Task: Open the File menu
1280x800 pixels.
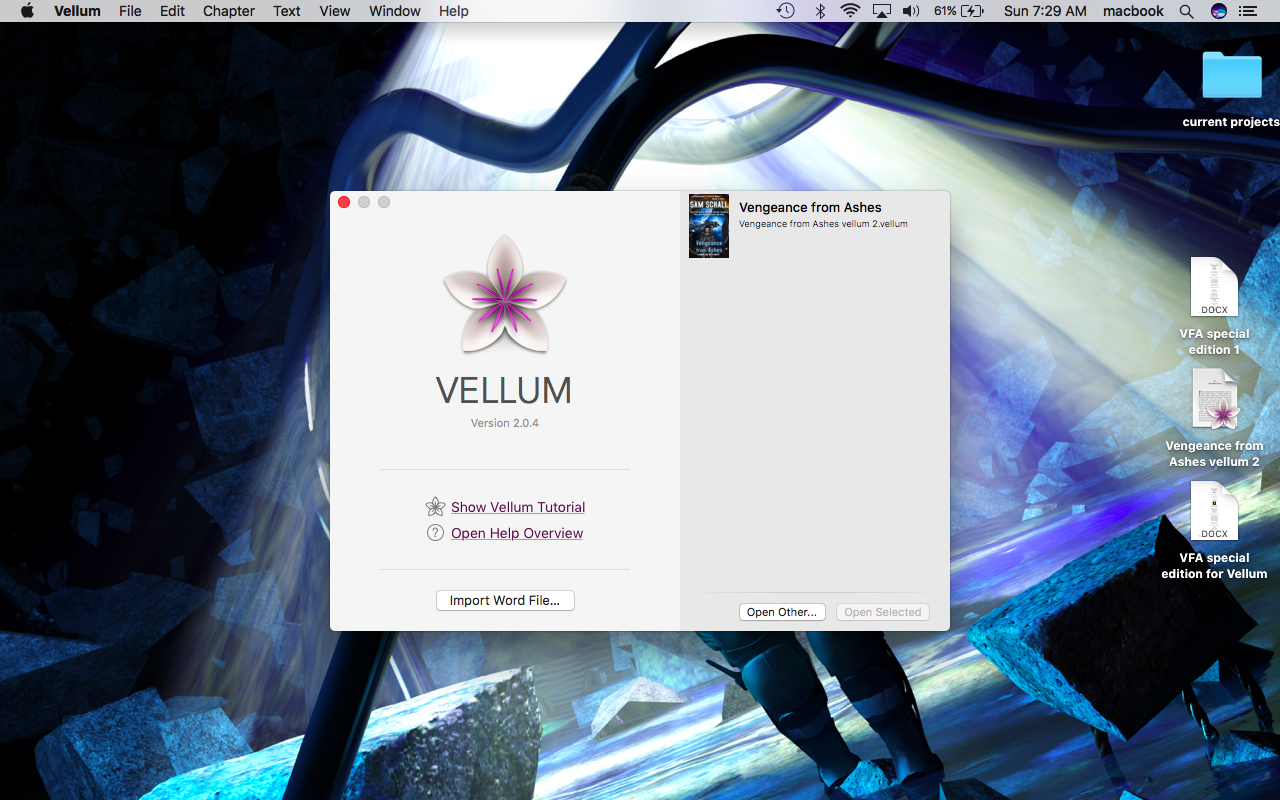Action: click(x=130, y=11)
